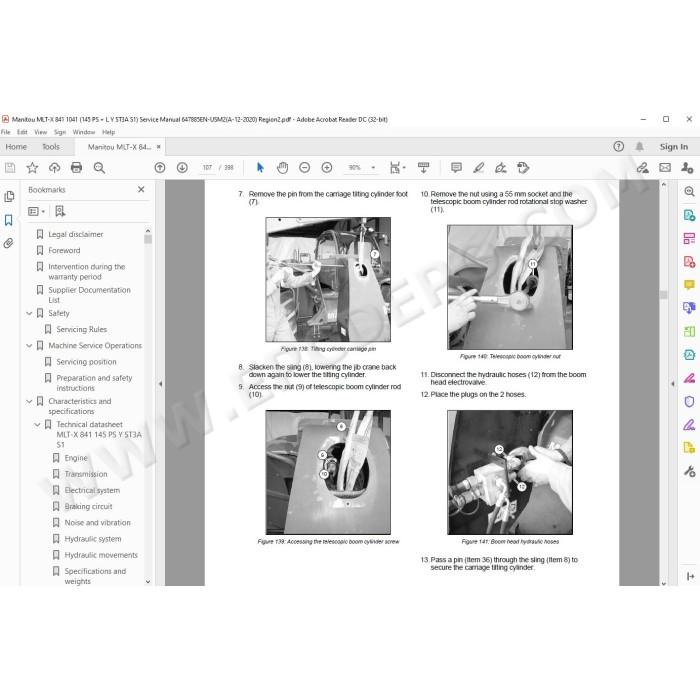Open More Tools wrench icon
The image size is (700, 700).
click(x=689, y=471)
